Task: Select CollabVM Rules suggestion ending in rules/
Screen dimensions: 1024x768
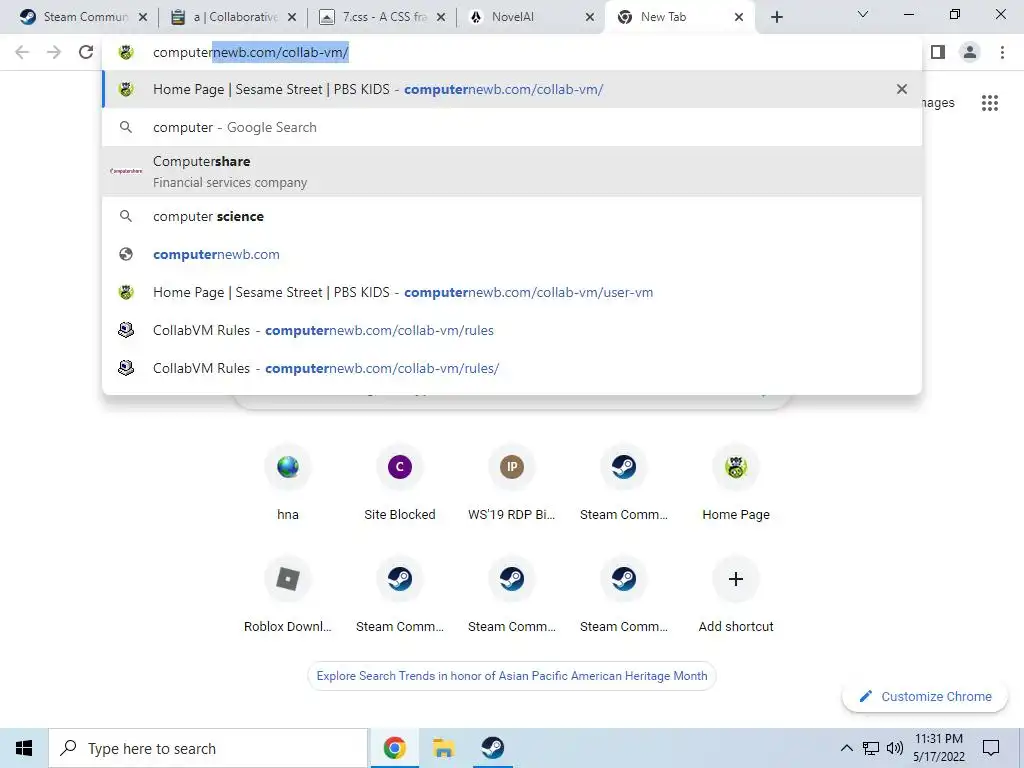Action: (512, 368)
